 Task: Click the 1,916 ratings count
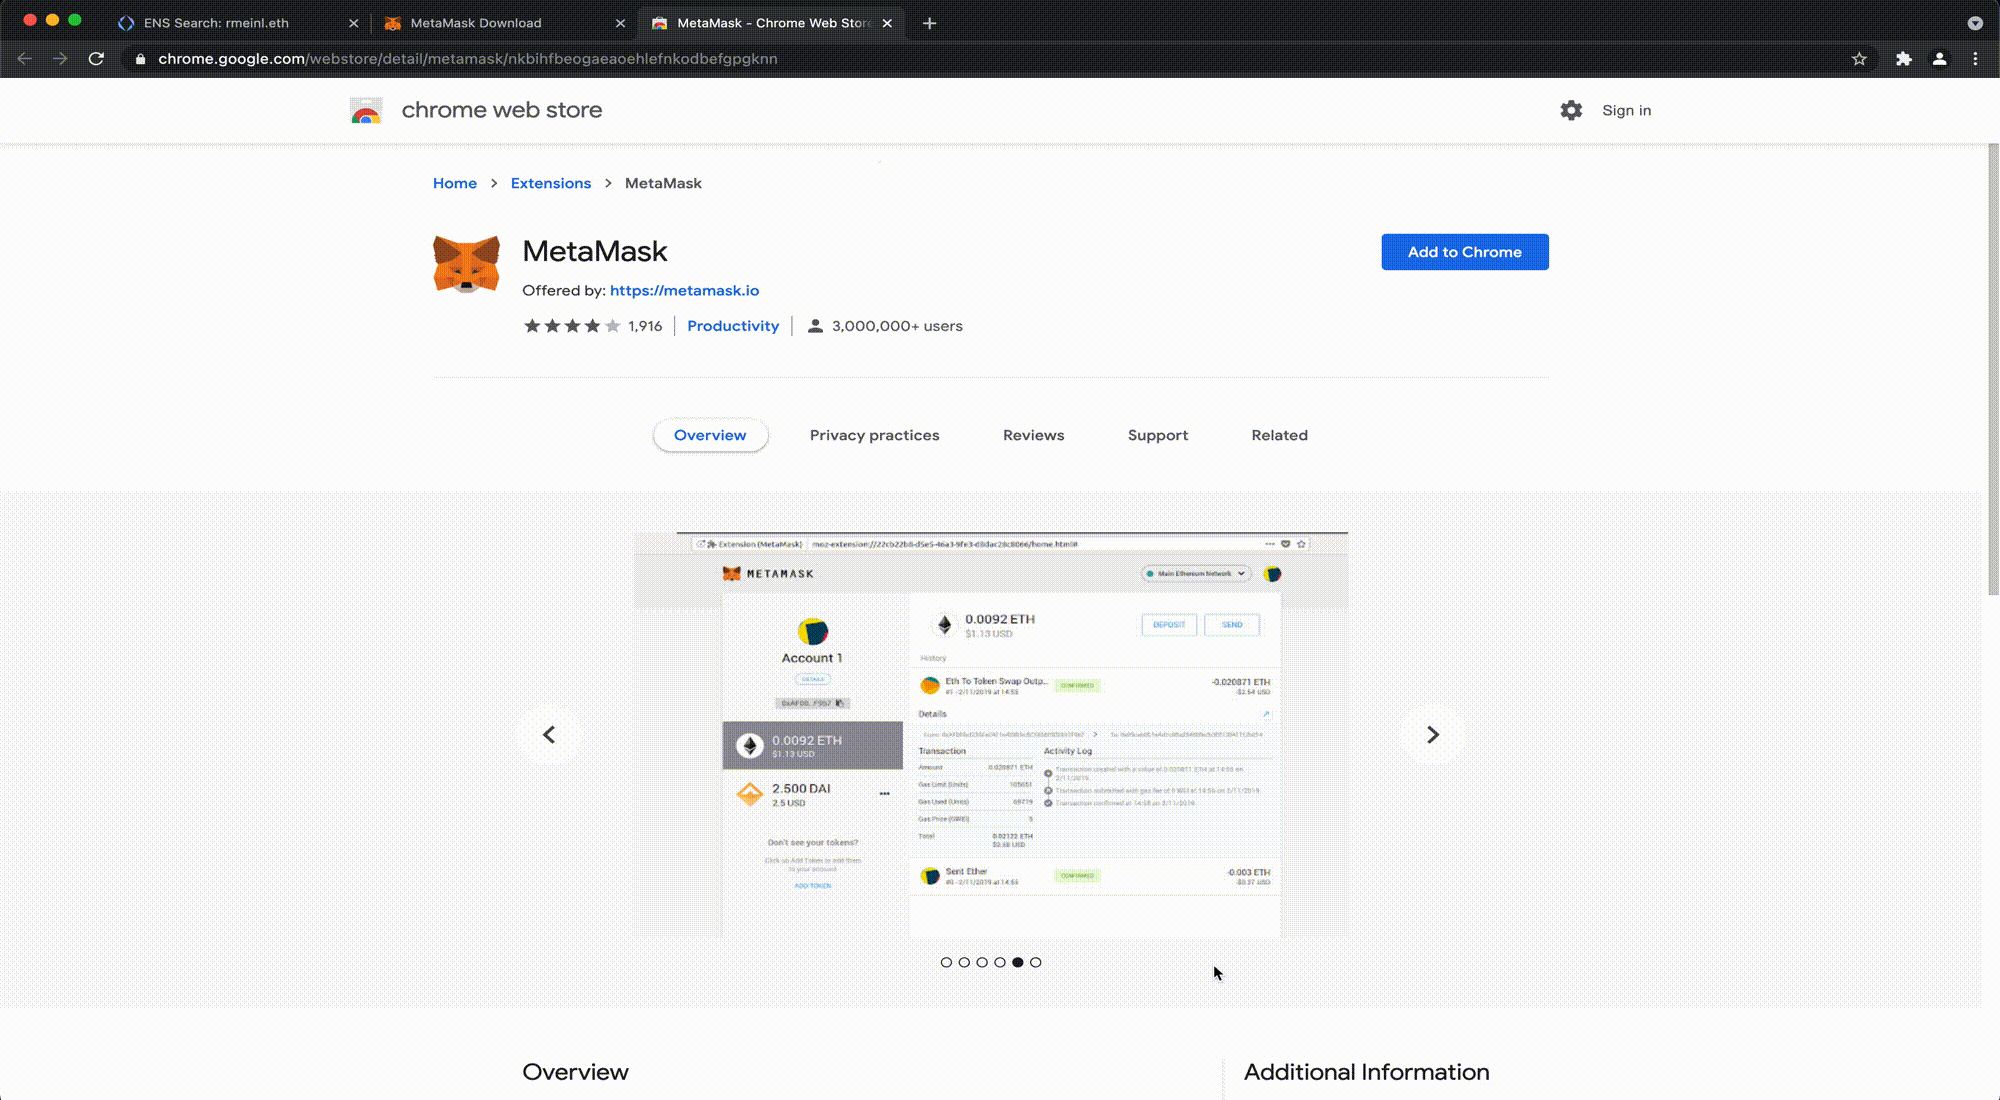645,326
